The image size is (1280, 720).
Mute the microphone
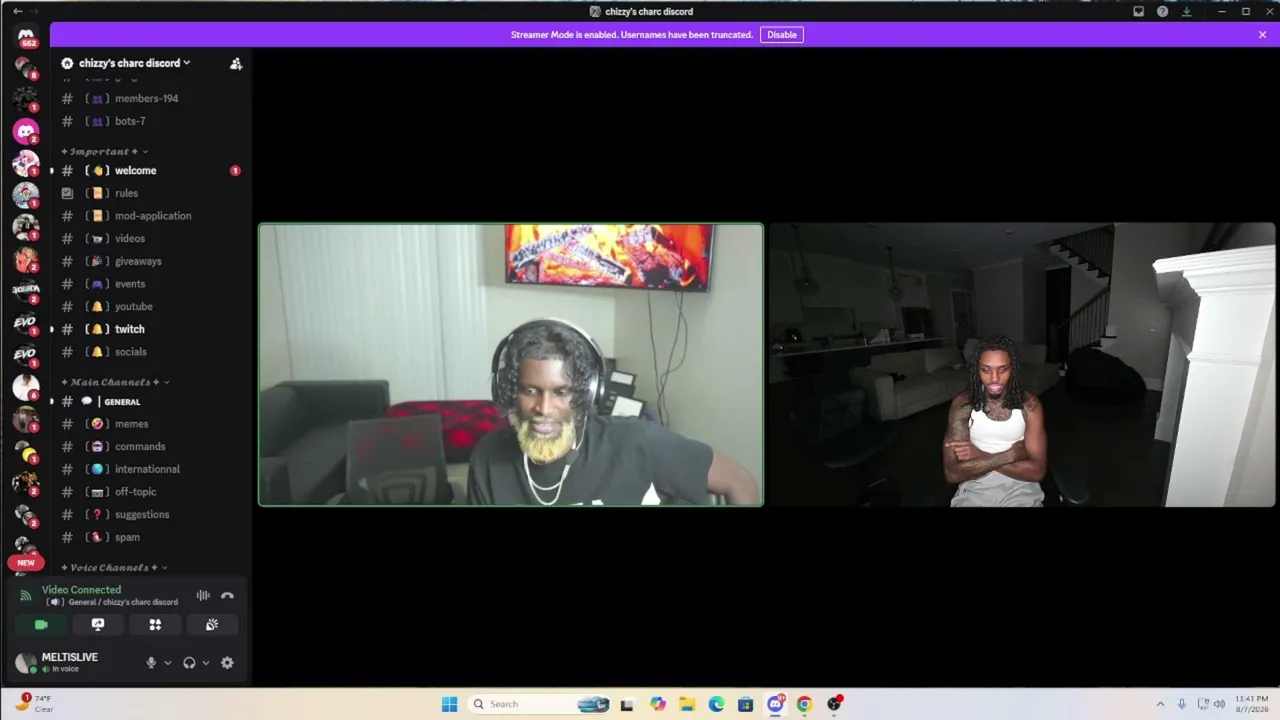point(151,663)
